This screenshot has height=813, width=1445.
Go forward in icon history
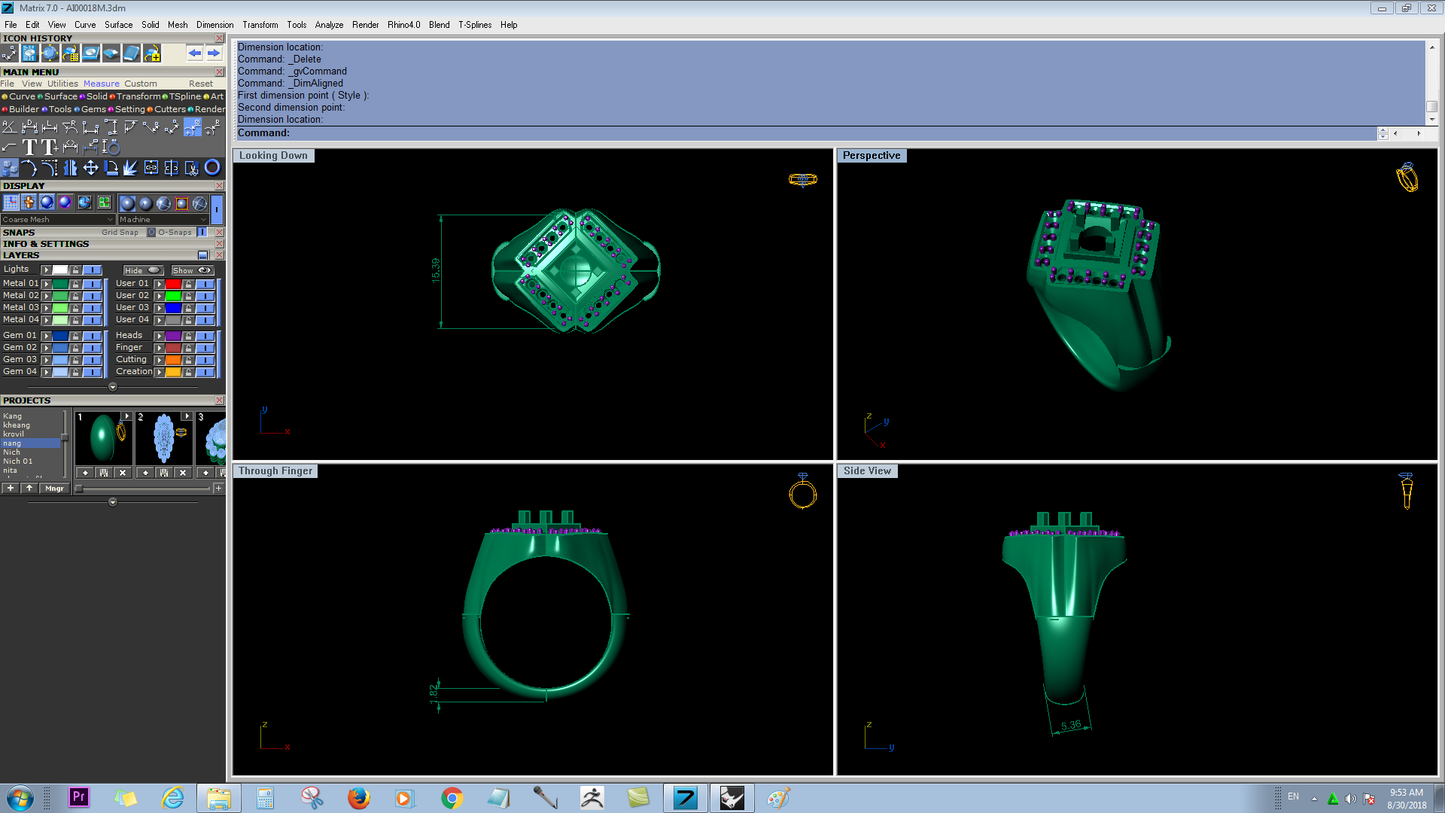click(213, 53)
